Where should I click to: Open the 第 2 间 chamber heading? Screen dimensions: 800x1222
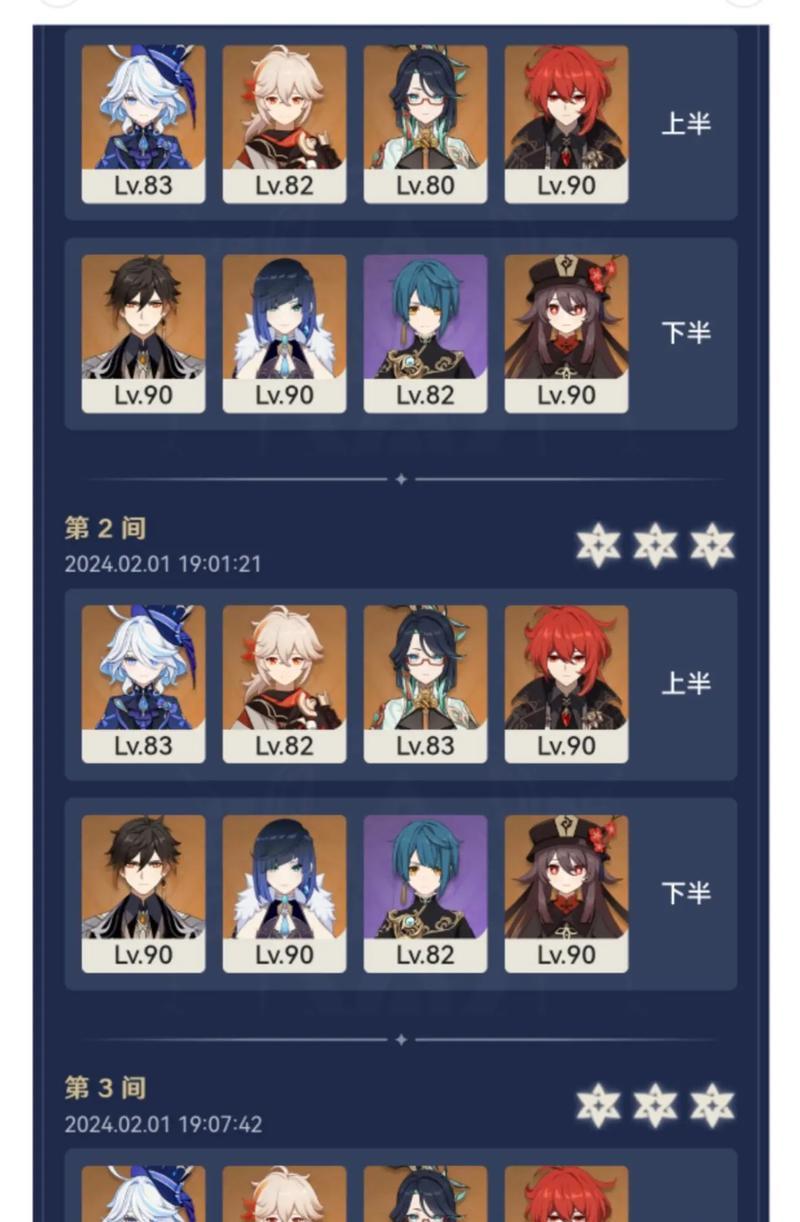[105, 528]
